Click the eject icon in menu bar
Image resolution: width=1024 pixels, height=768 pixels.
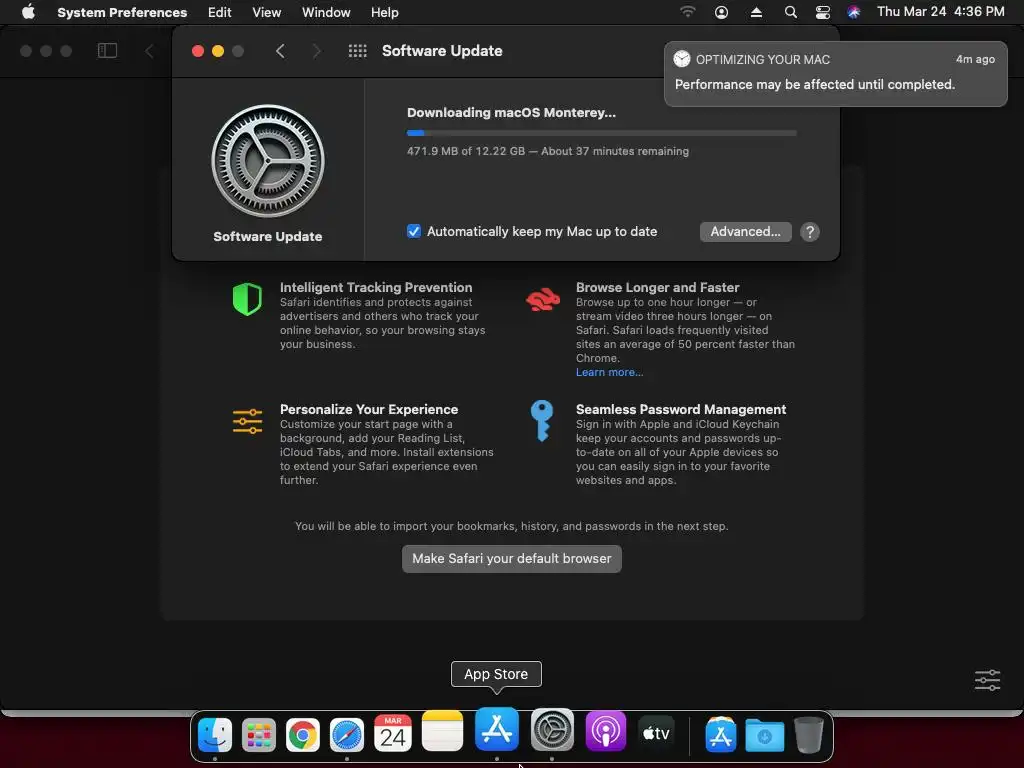(x=756, y=12)
